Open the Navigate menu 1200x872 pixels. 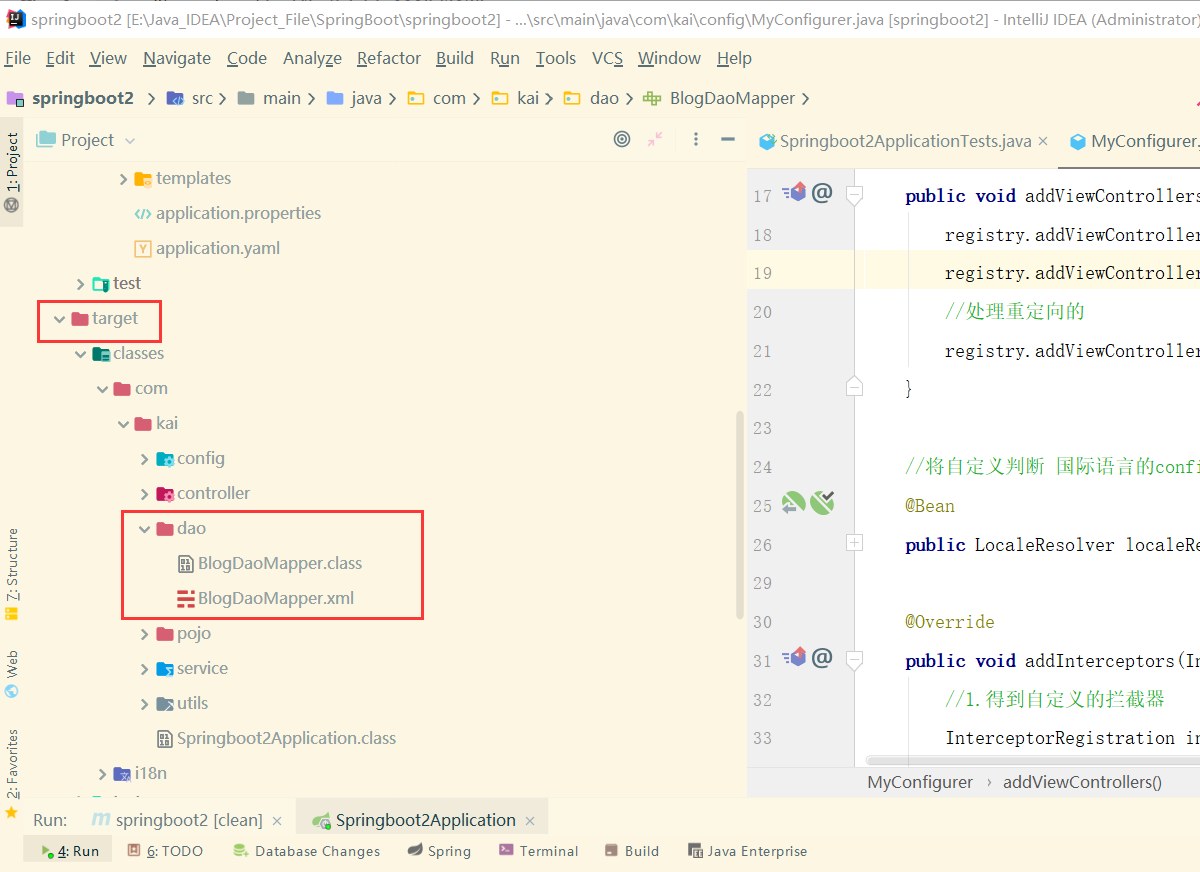tap(177, 58)
